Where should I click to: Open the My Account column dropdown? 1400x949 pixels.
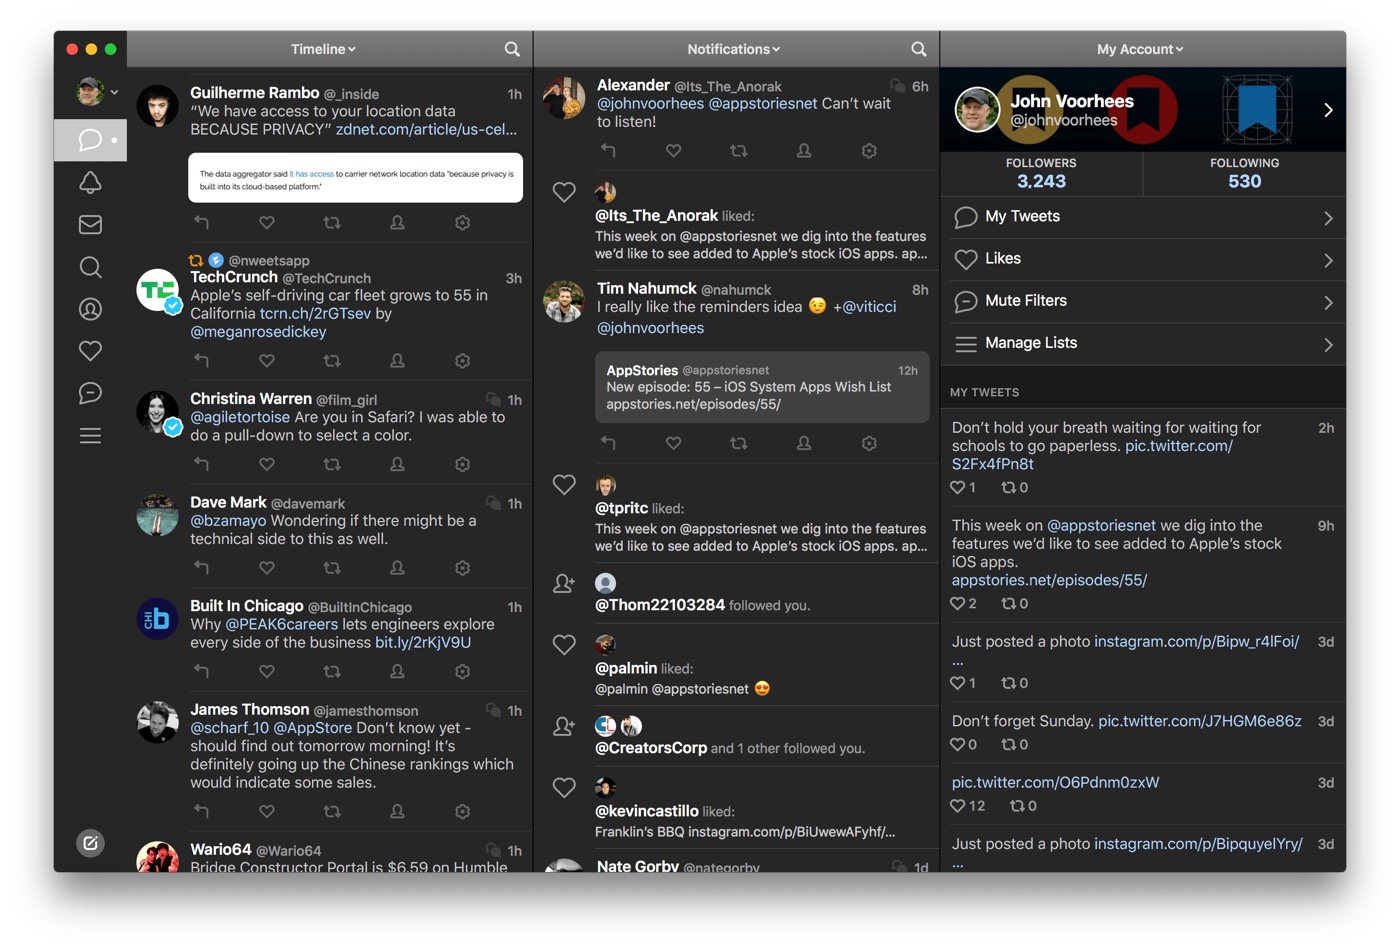1140,49
